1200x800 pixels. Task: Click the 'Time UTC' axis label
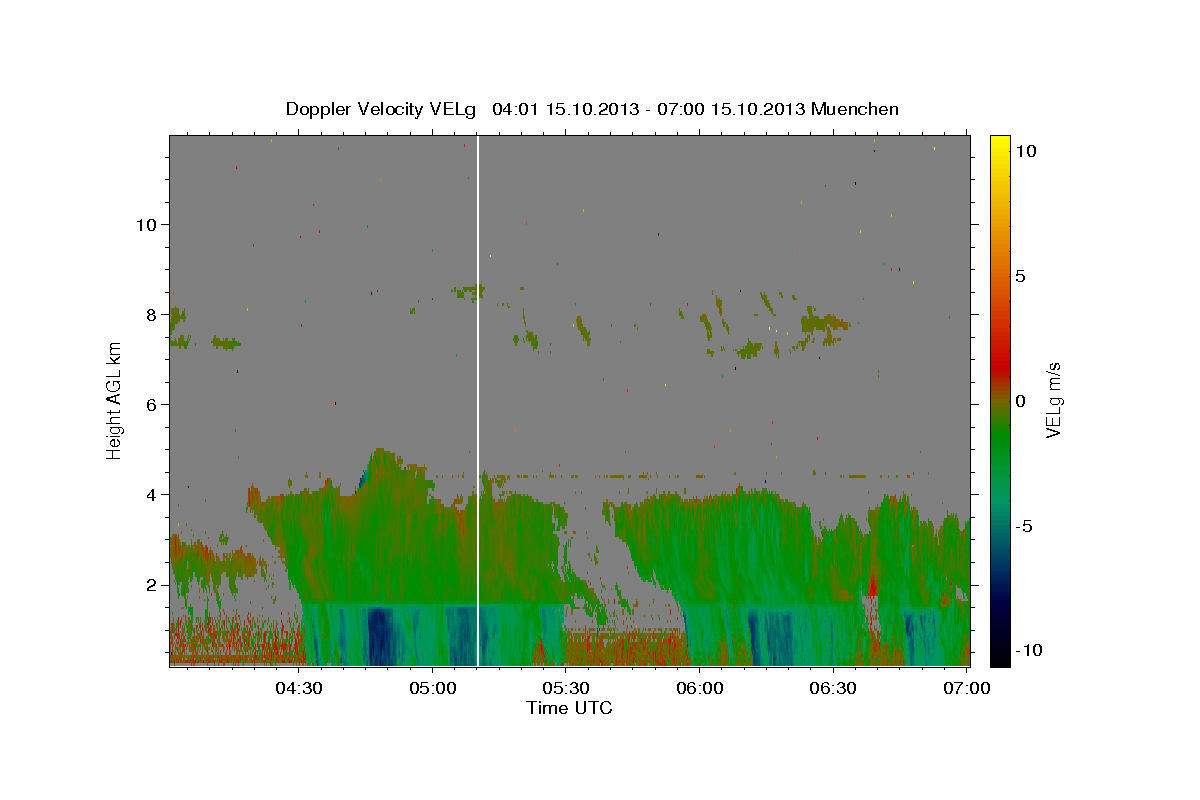pos(569,708)
